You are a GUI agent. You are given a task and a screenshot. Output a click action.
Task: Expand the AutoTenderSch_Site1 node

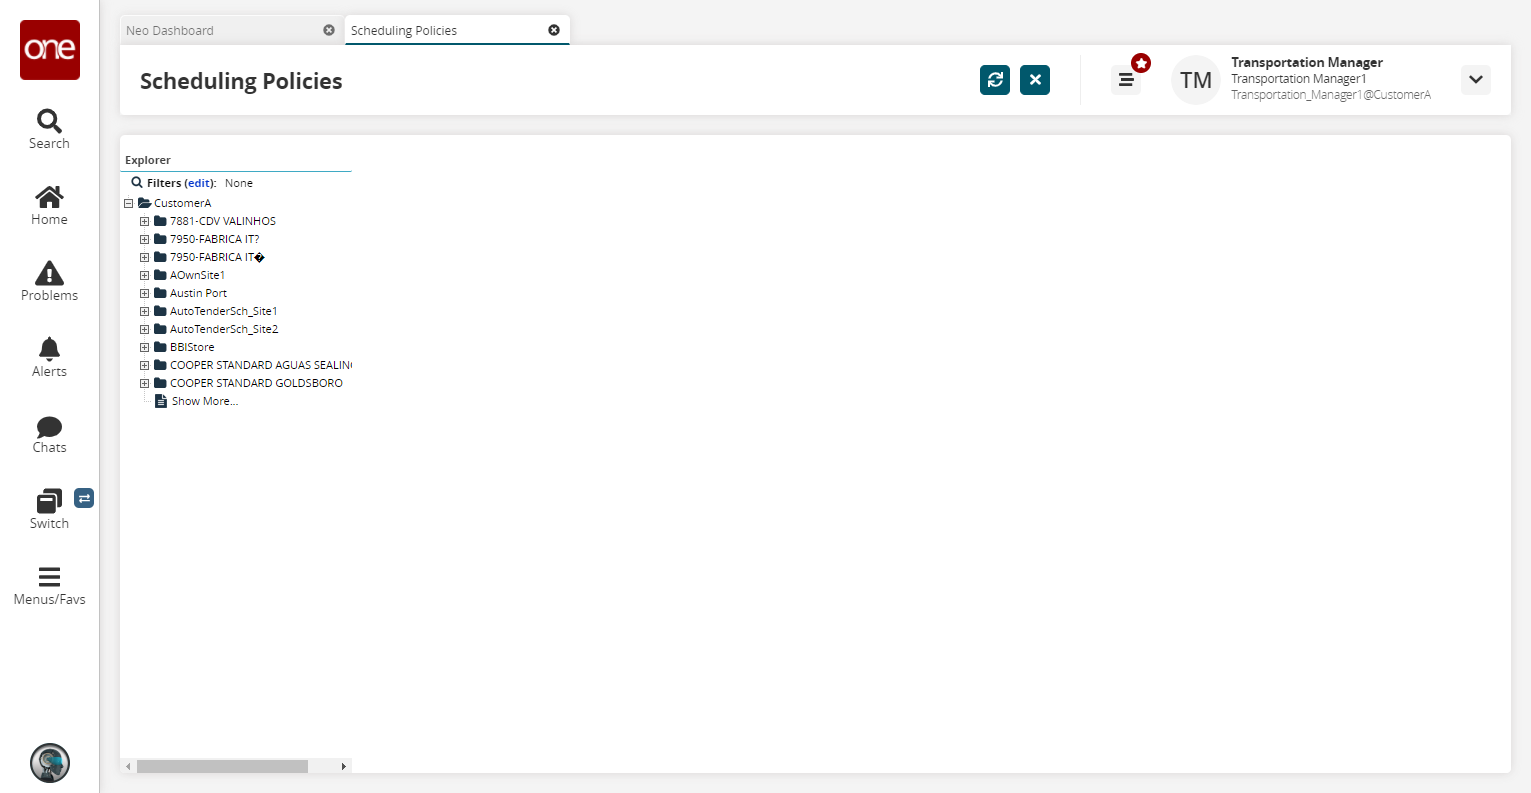pos(145,311)
